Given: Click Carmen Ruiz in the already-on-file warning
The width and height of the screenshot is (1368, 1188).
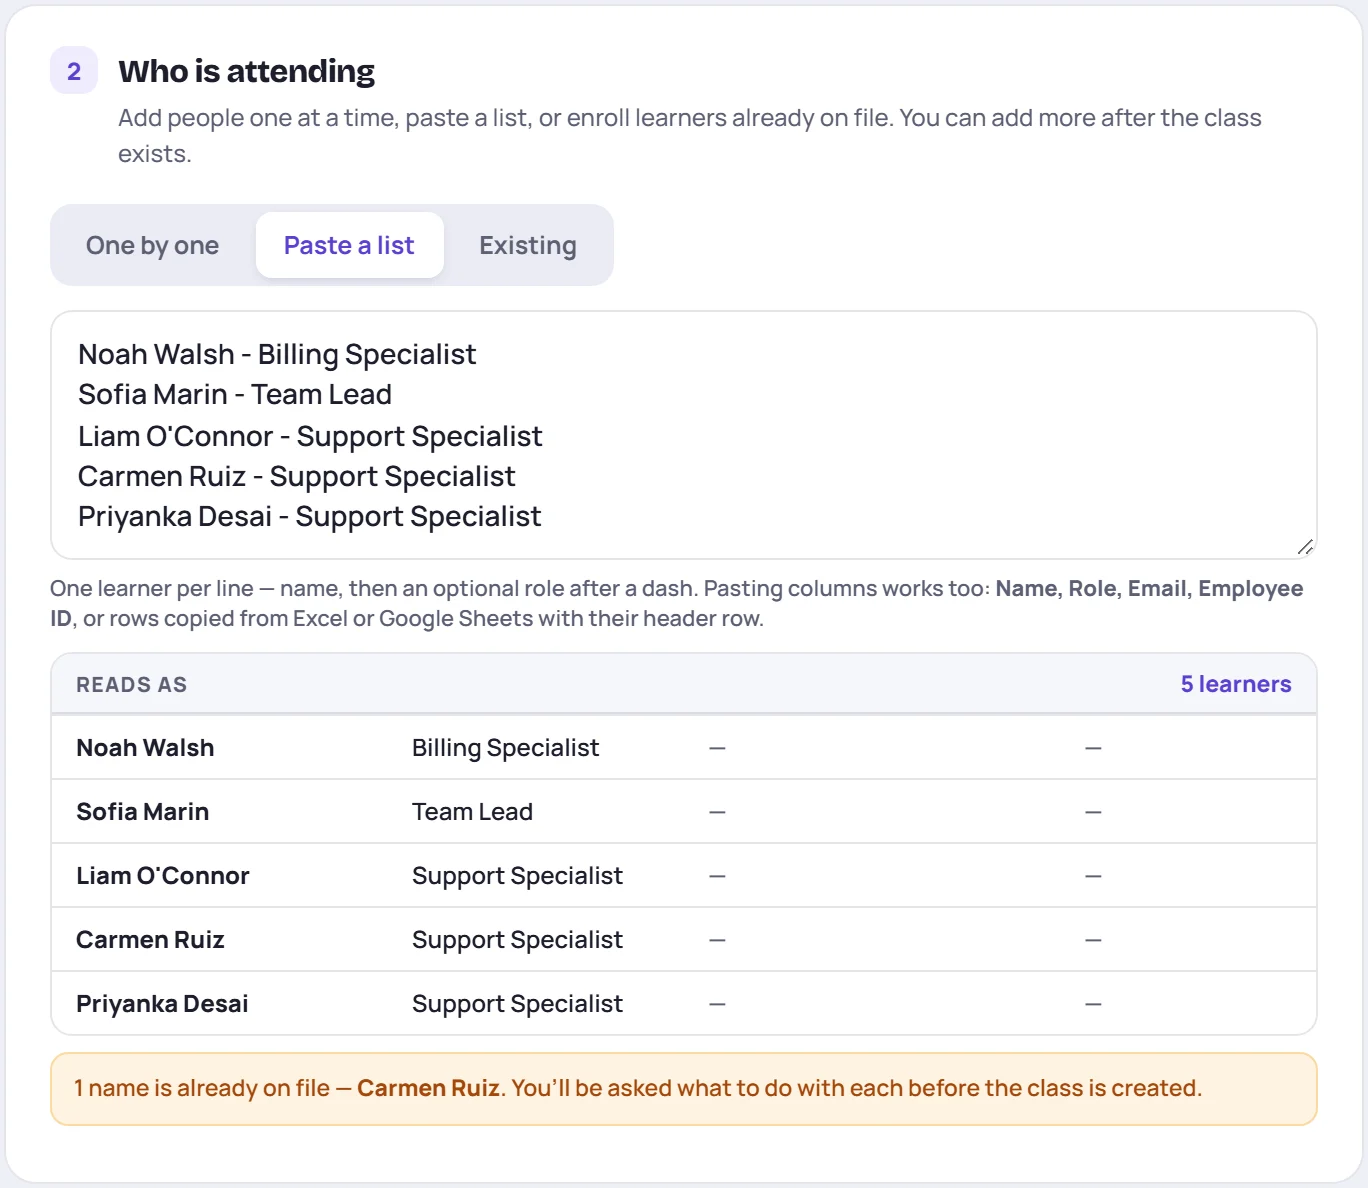Looking at the screenshot, I should (x=428, y=1088).
